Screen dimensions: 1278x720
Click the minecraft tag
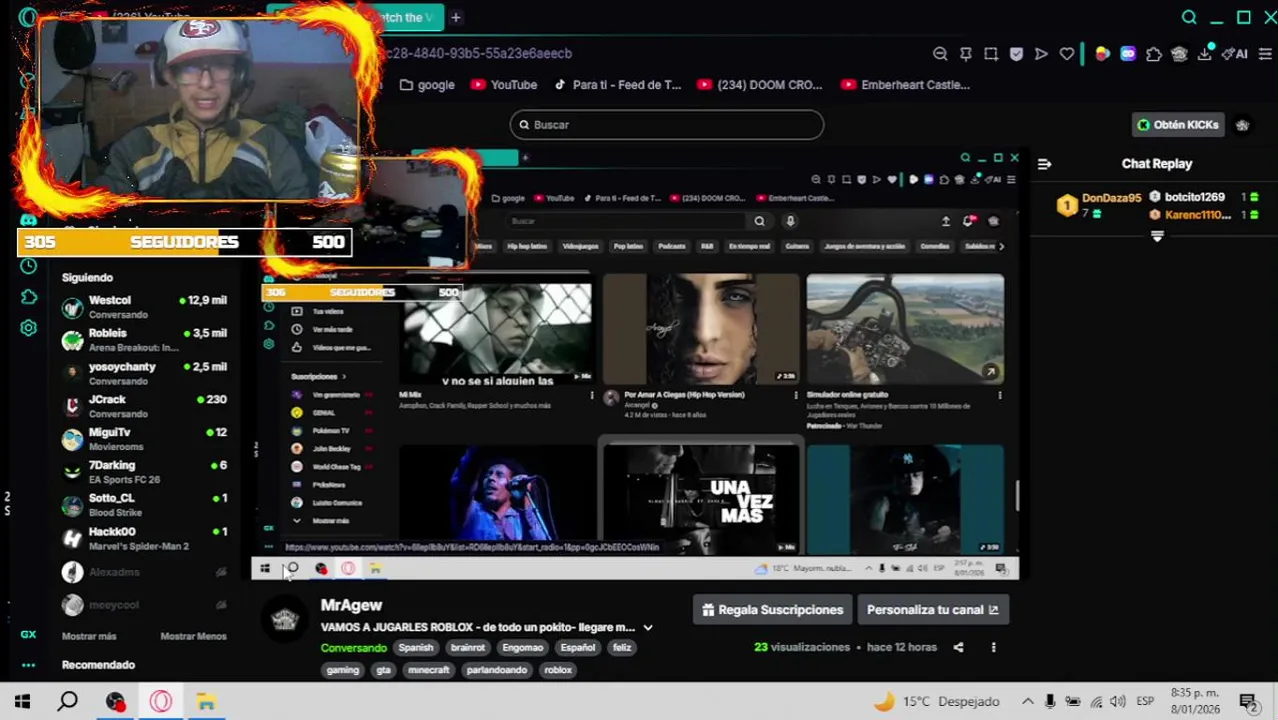point(428,670)
